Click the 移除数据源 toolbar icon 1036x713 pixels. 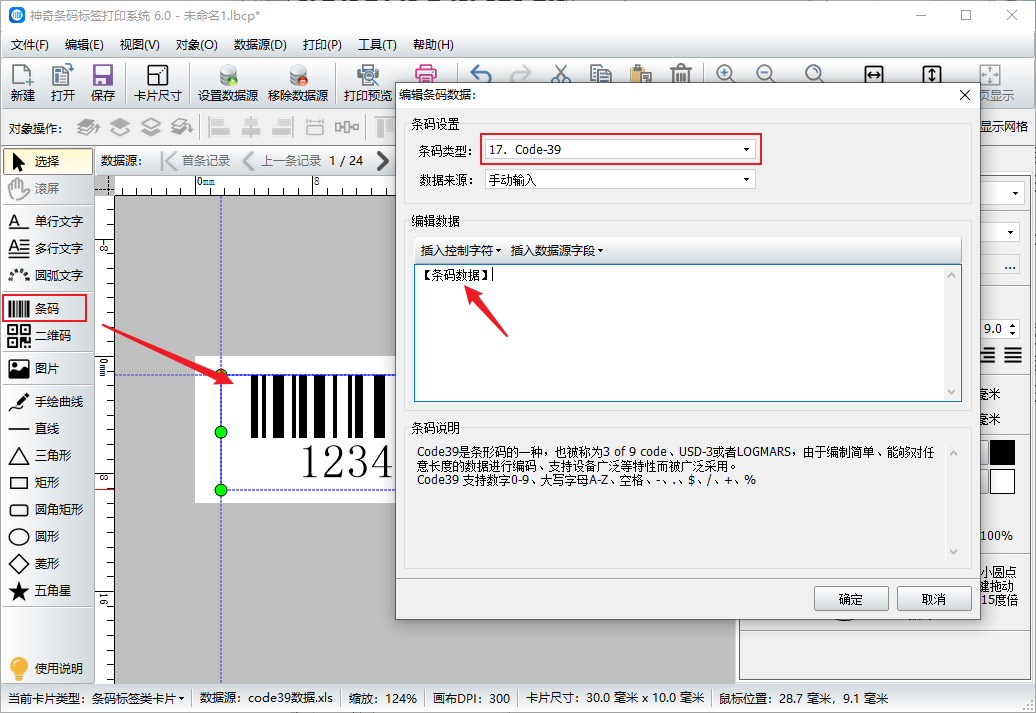pyautogui.click(x=297, y=82)
